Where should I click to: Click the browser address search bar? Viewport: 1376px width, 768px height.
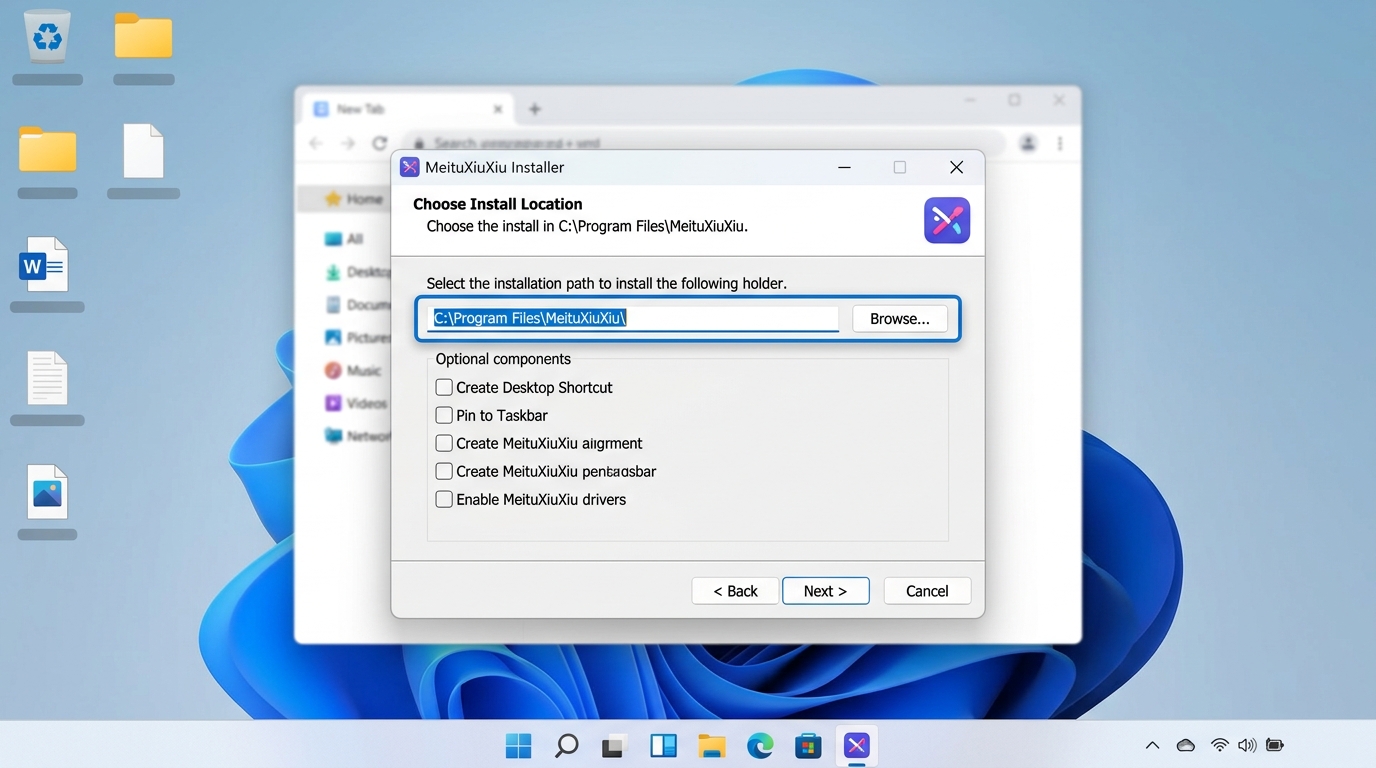coord(704,143)
